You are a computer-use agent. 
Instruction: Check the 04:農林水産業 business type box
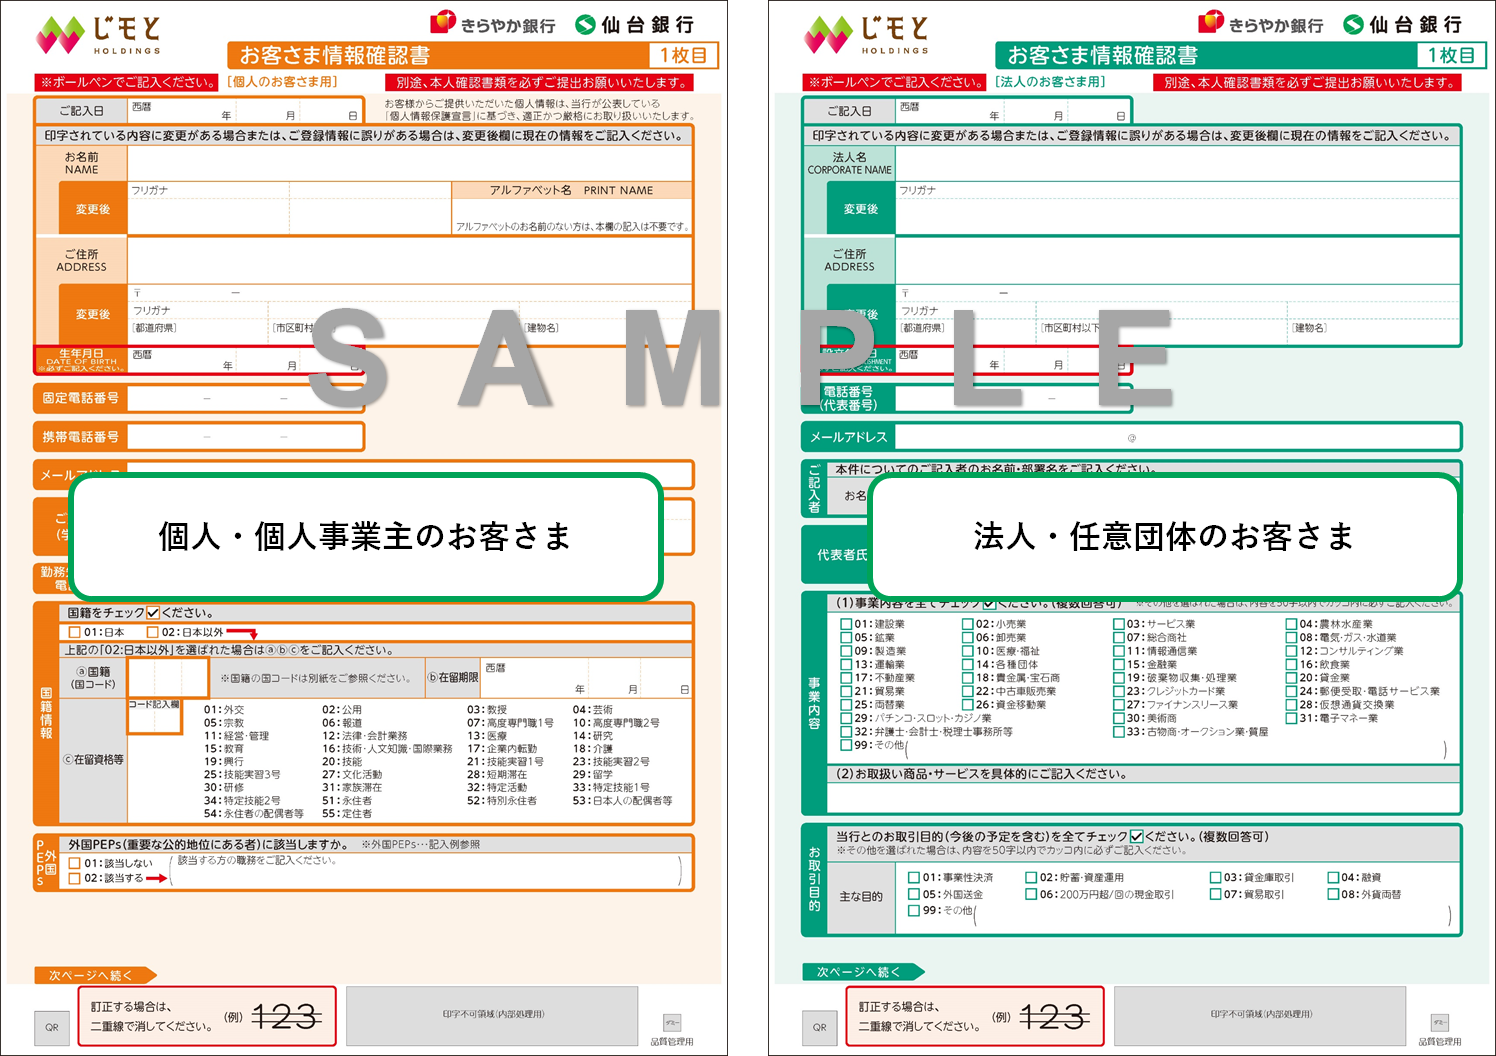1292,624
